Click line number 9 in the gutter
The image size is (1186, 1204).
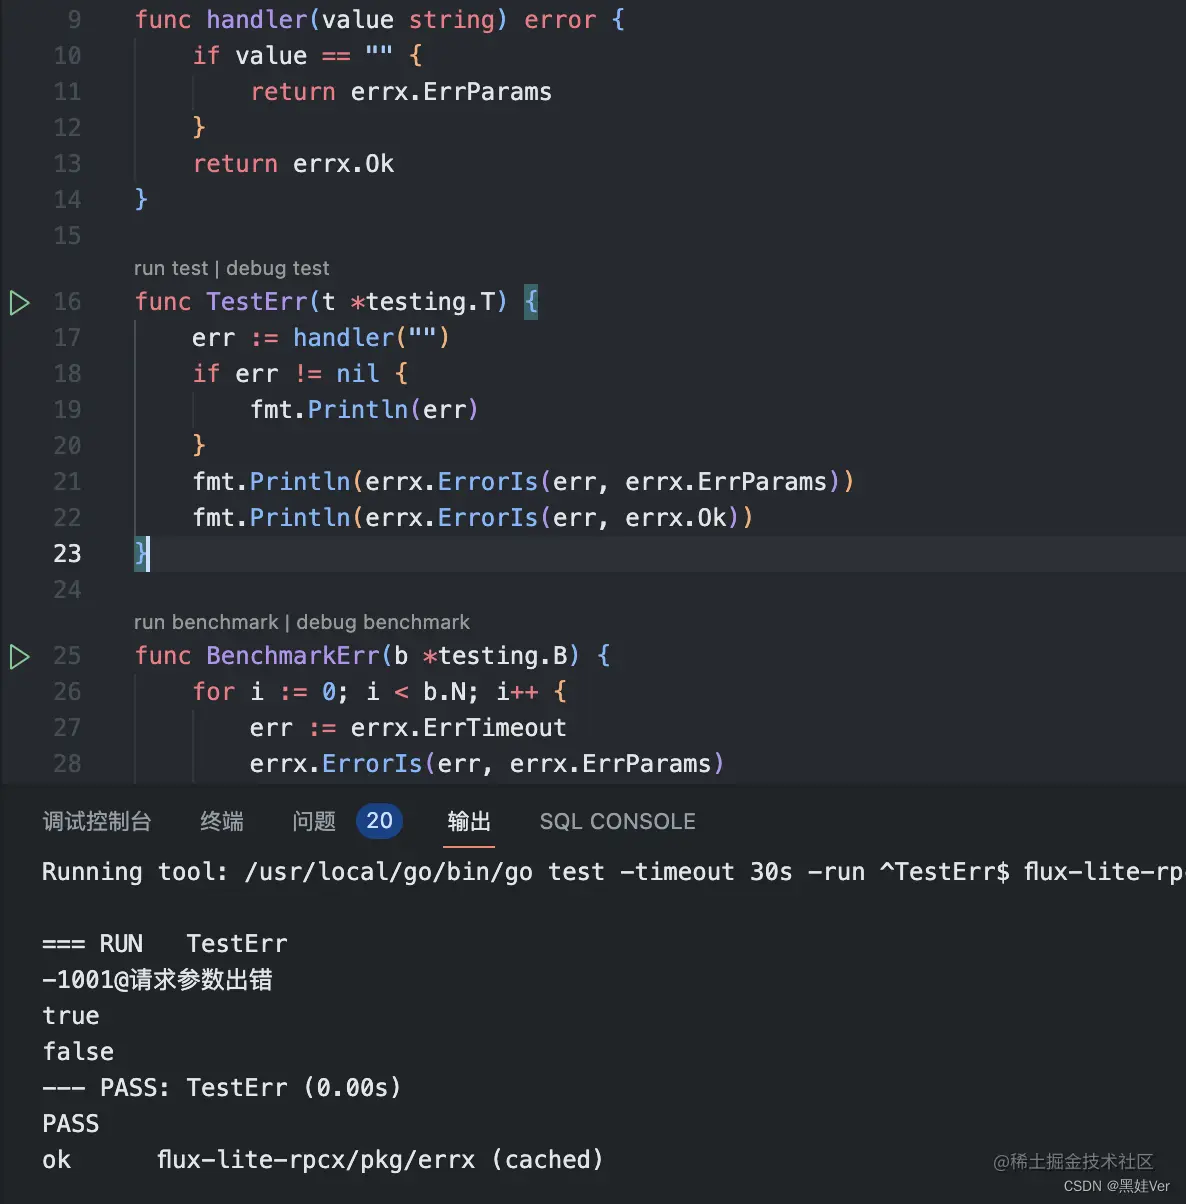[74, 20]
